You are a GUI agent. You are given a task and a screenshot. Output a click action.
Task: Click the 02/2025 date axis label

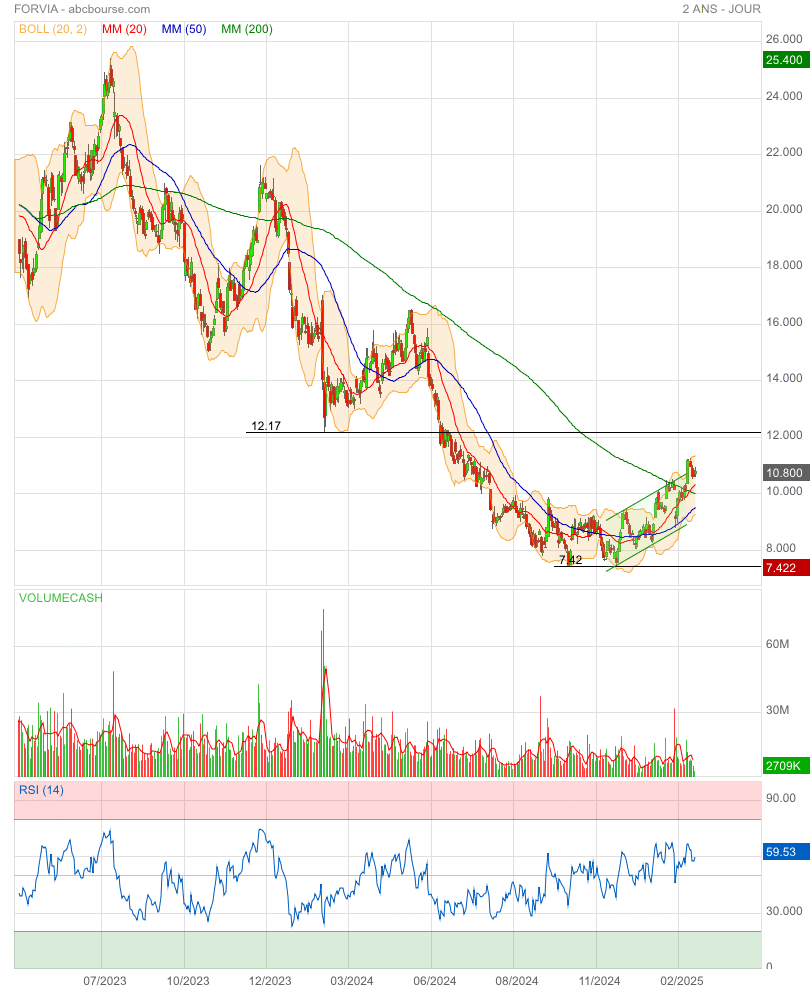682,981
